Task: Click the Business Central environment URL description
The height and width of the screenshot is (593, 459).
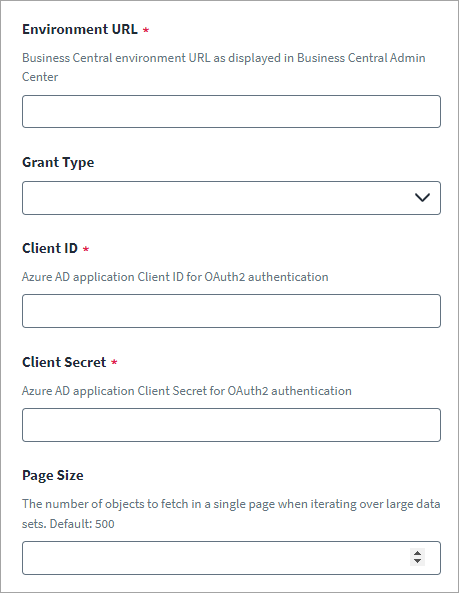Action: coord(223,67)
